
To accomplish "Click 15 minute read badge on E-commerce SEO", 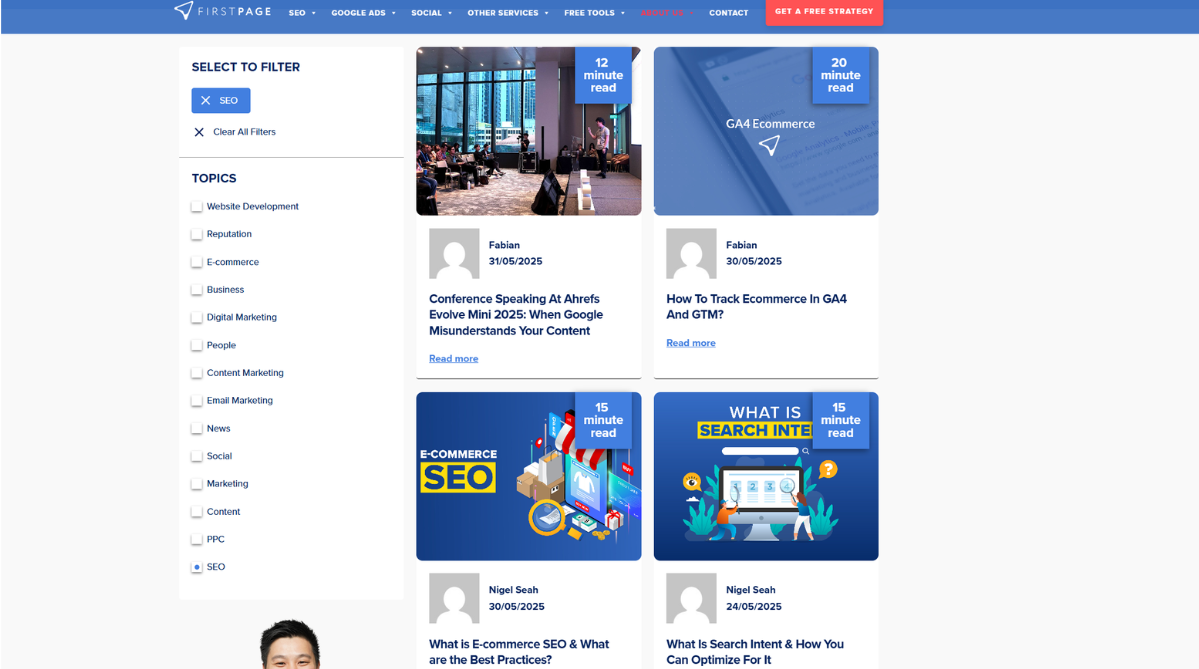I will pos(603,420).
